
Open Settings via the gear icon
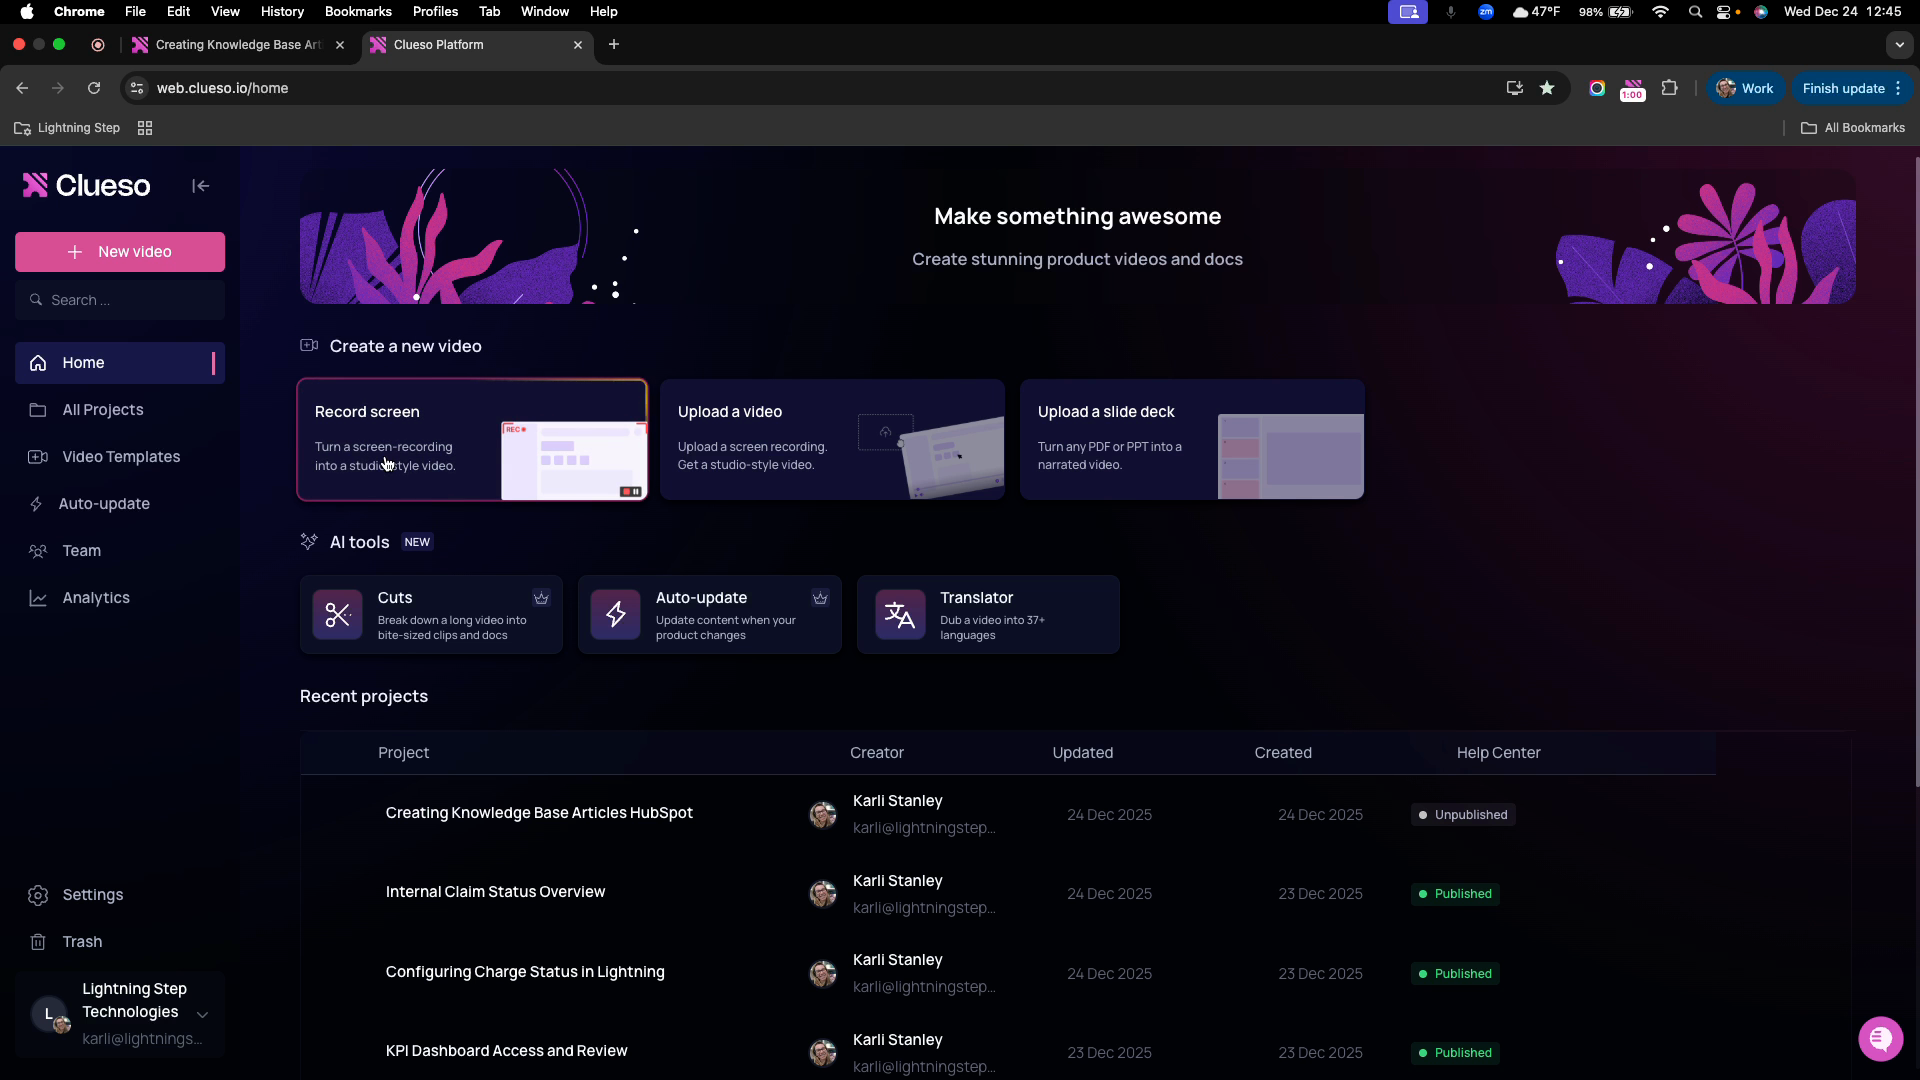click(93, 895)
